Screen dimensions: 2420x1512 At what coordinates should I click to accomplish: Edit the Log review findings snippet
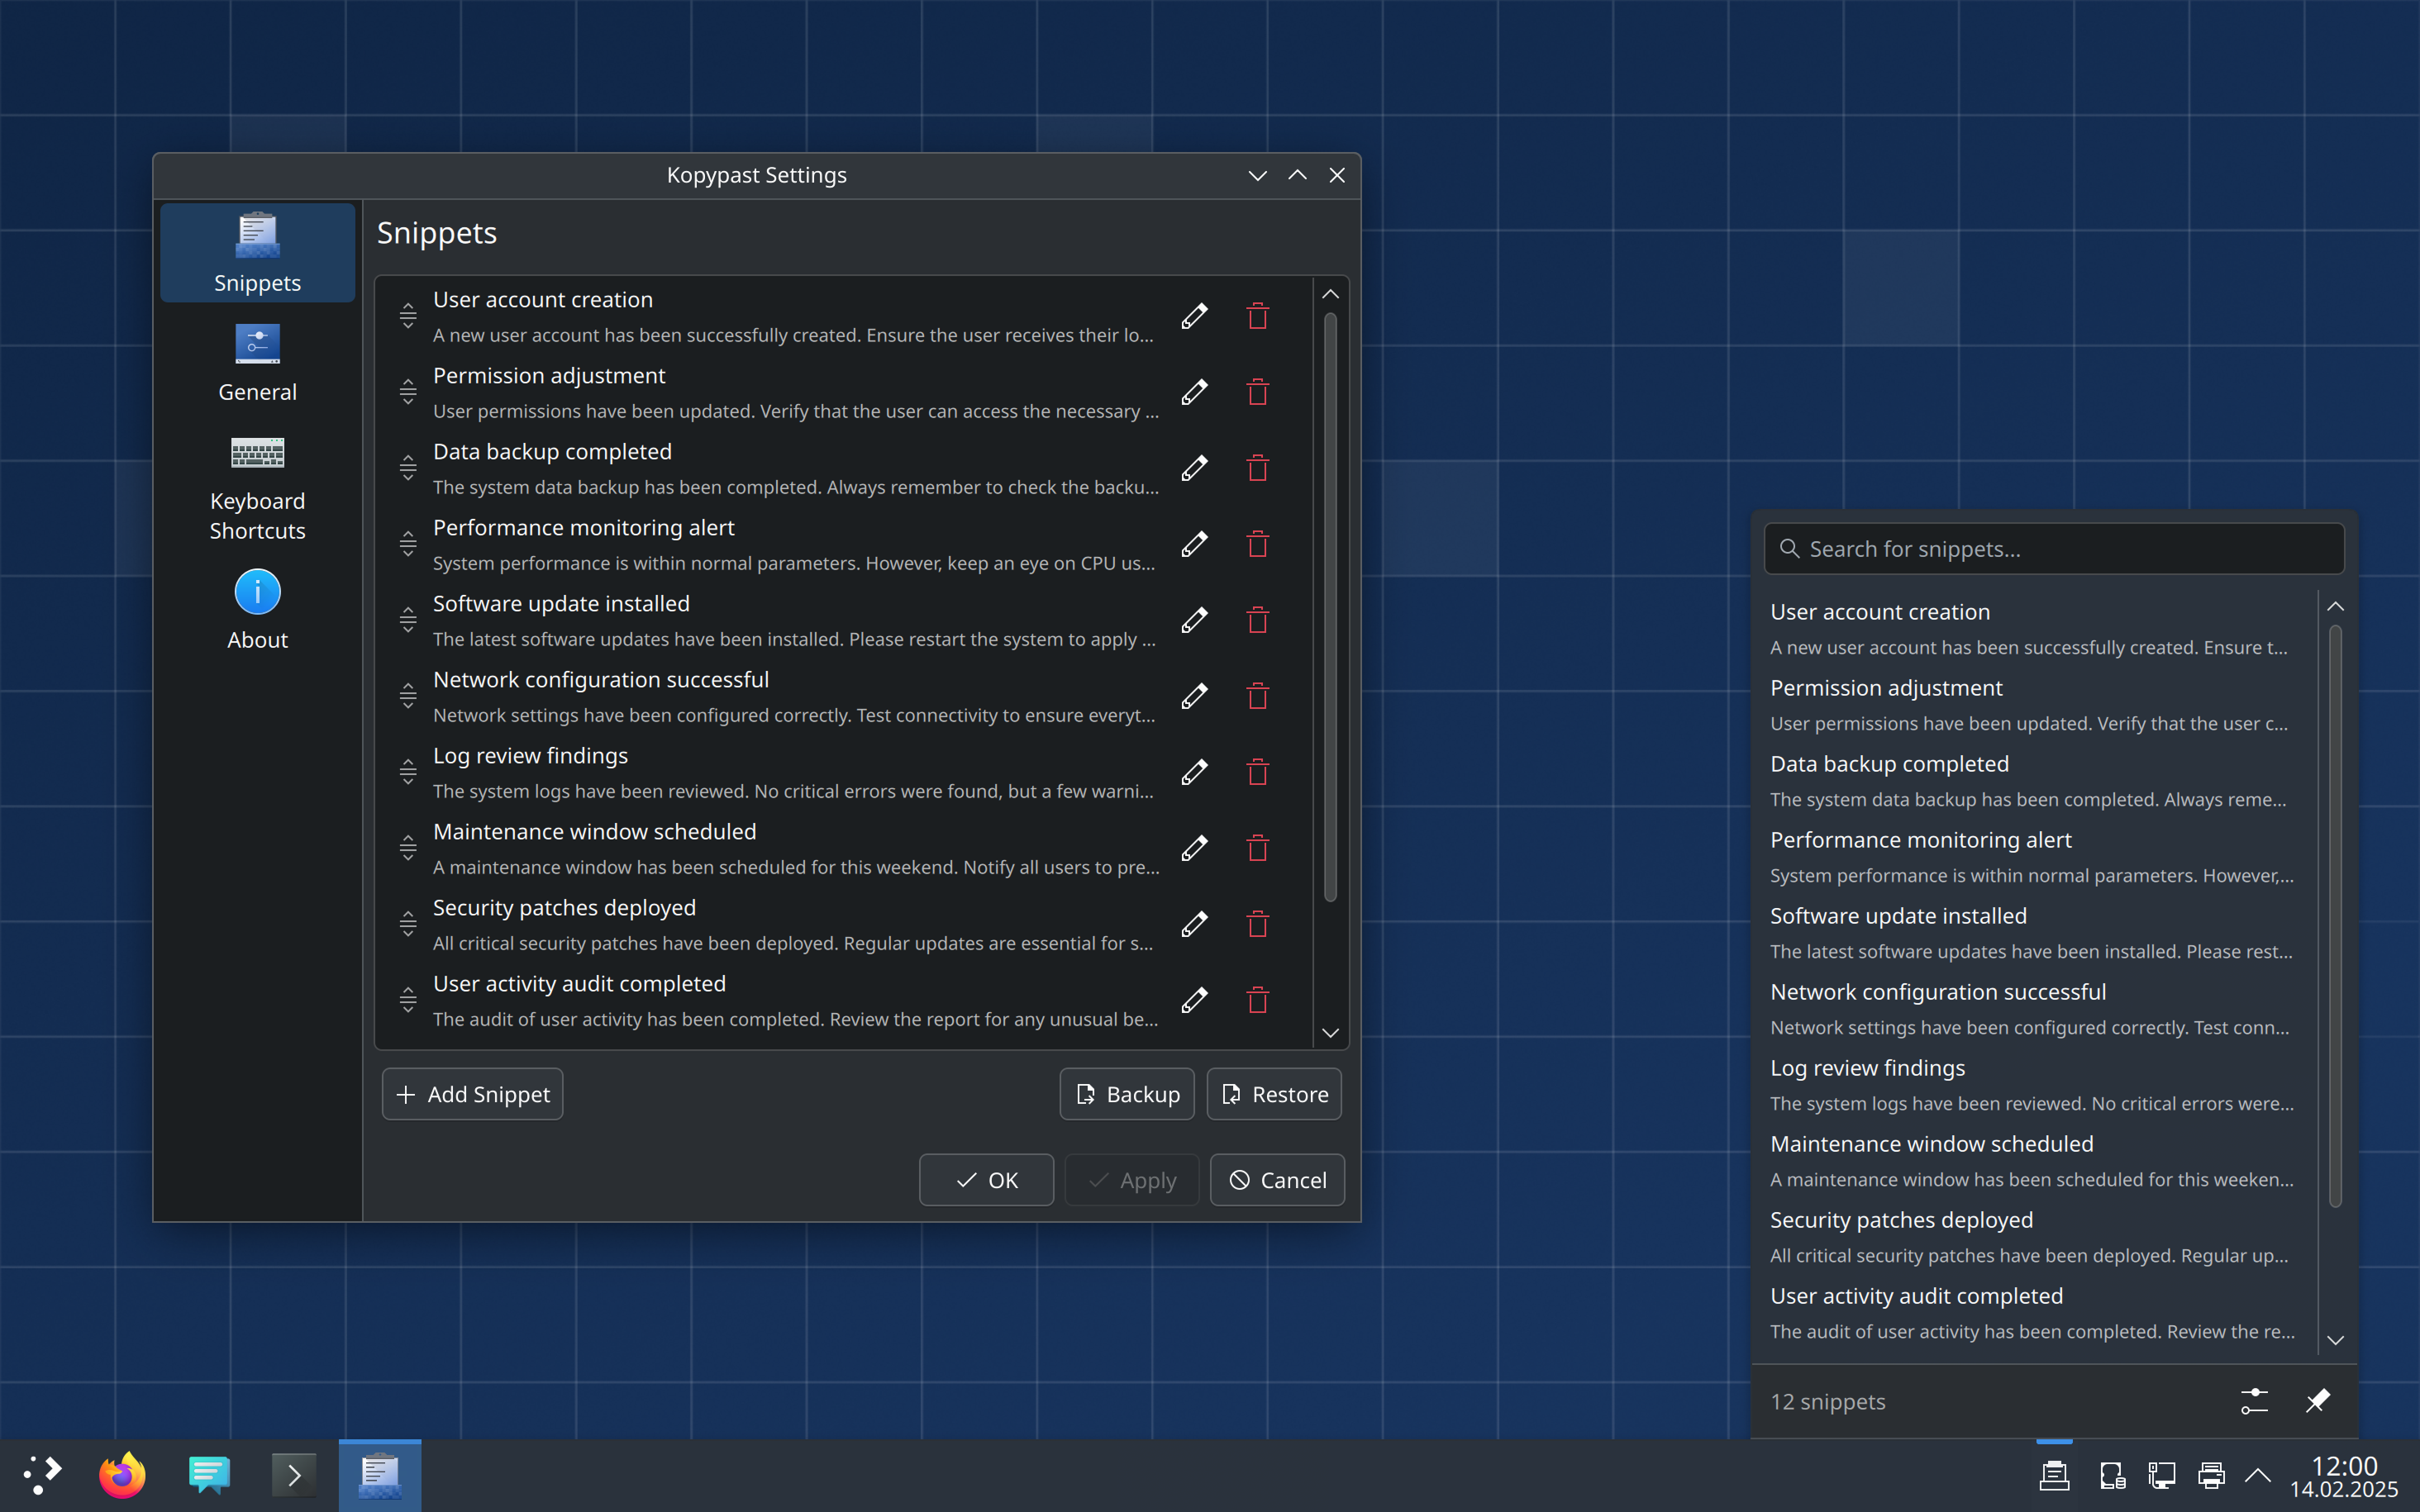click(x=1194, y=772)
